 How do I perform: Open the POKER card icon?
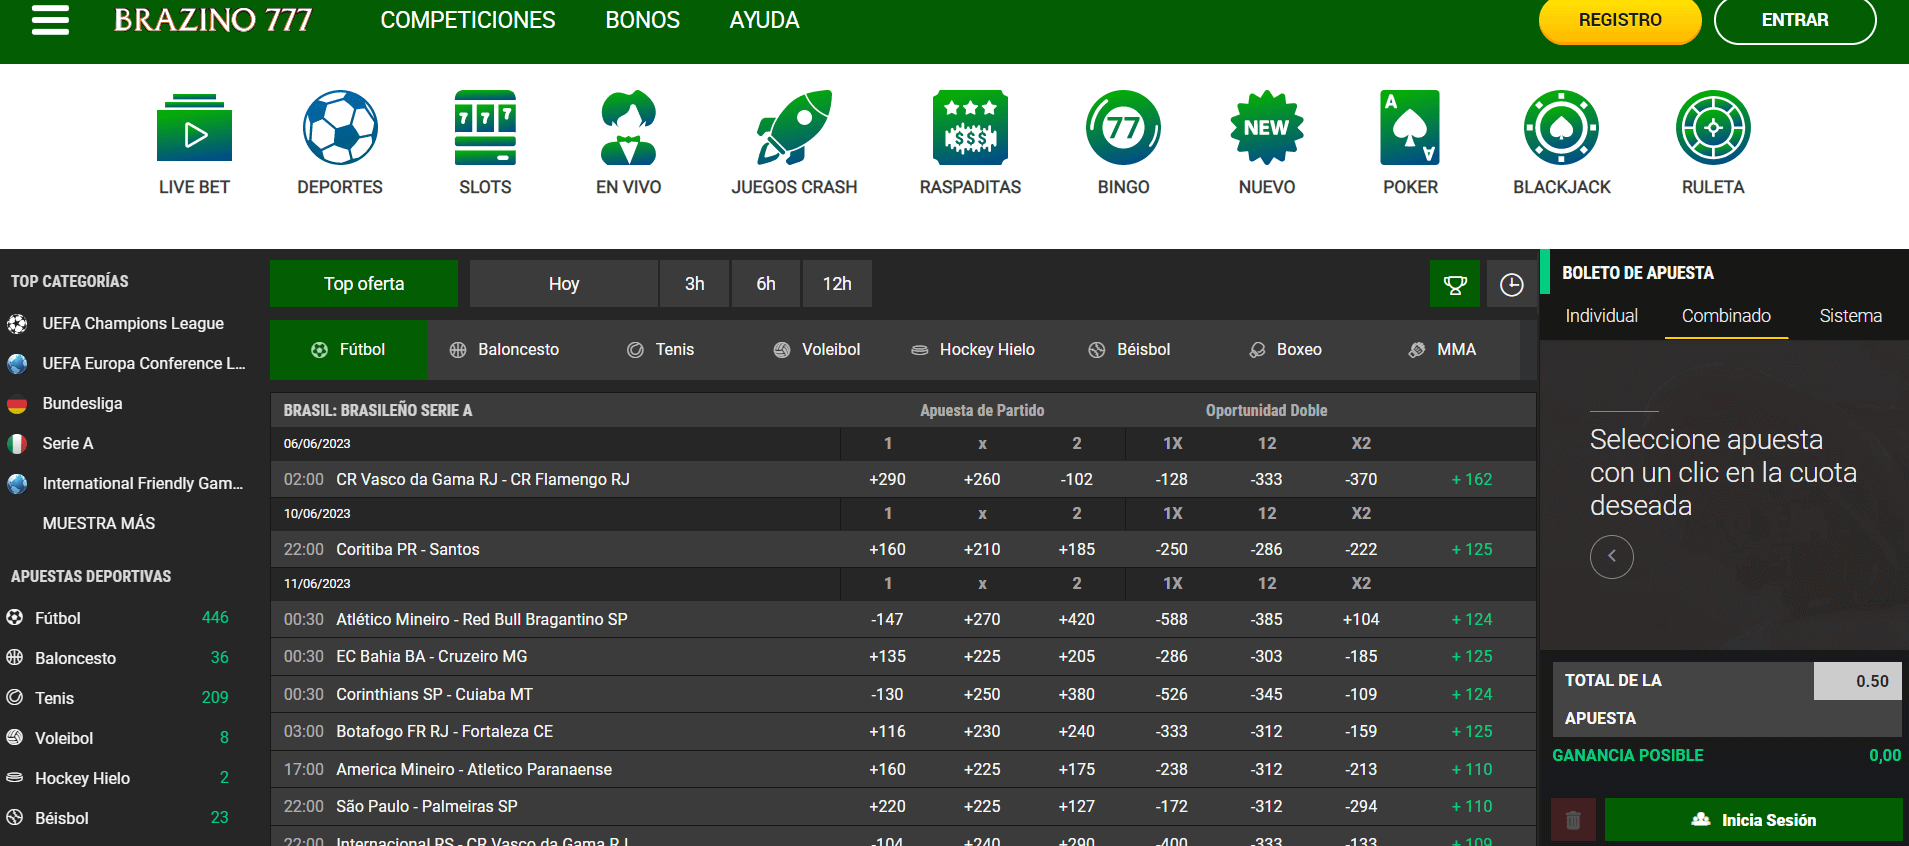[x=1410, y=128]
